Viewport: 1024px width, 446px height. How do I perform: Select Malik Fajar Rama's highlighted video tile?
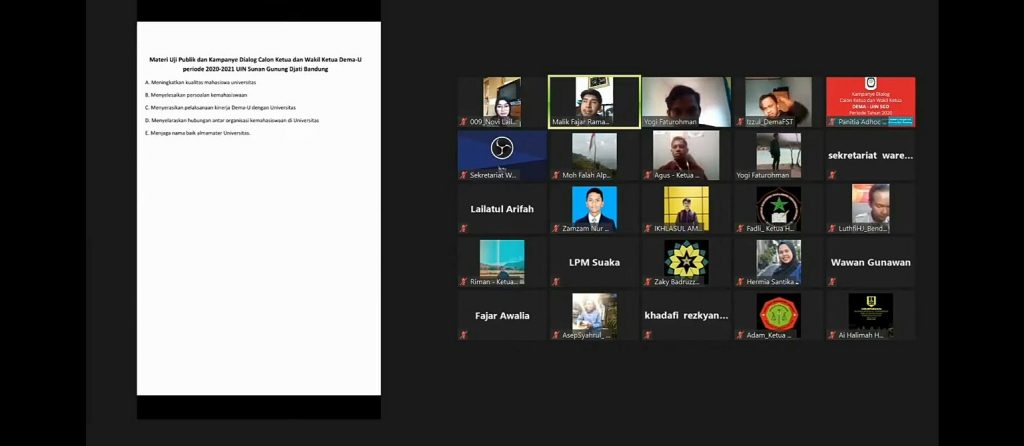click(594, 102)
